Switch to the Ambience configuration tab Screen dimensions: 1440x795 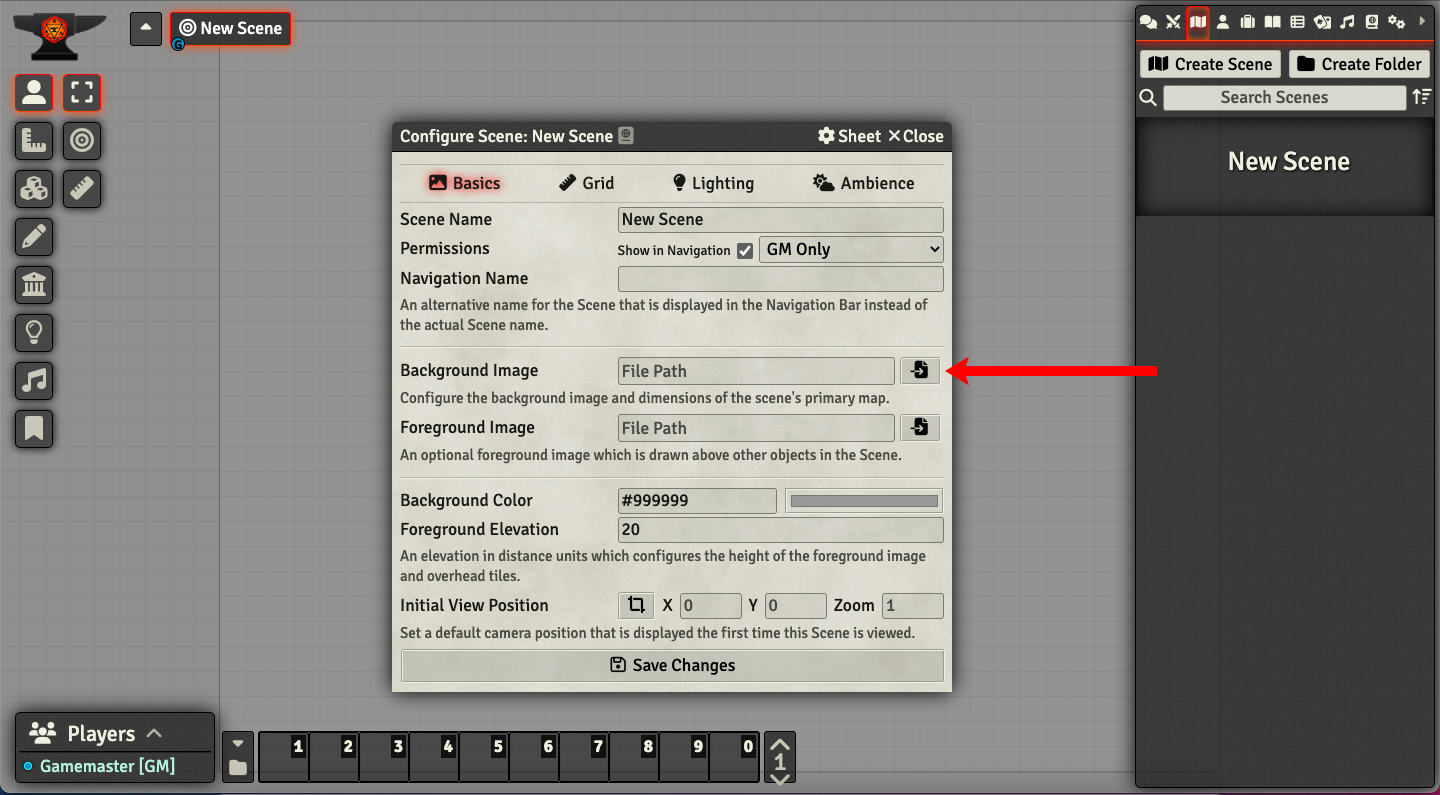pyautogui.click(x=863, y=183)
